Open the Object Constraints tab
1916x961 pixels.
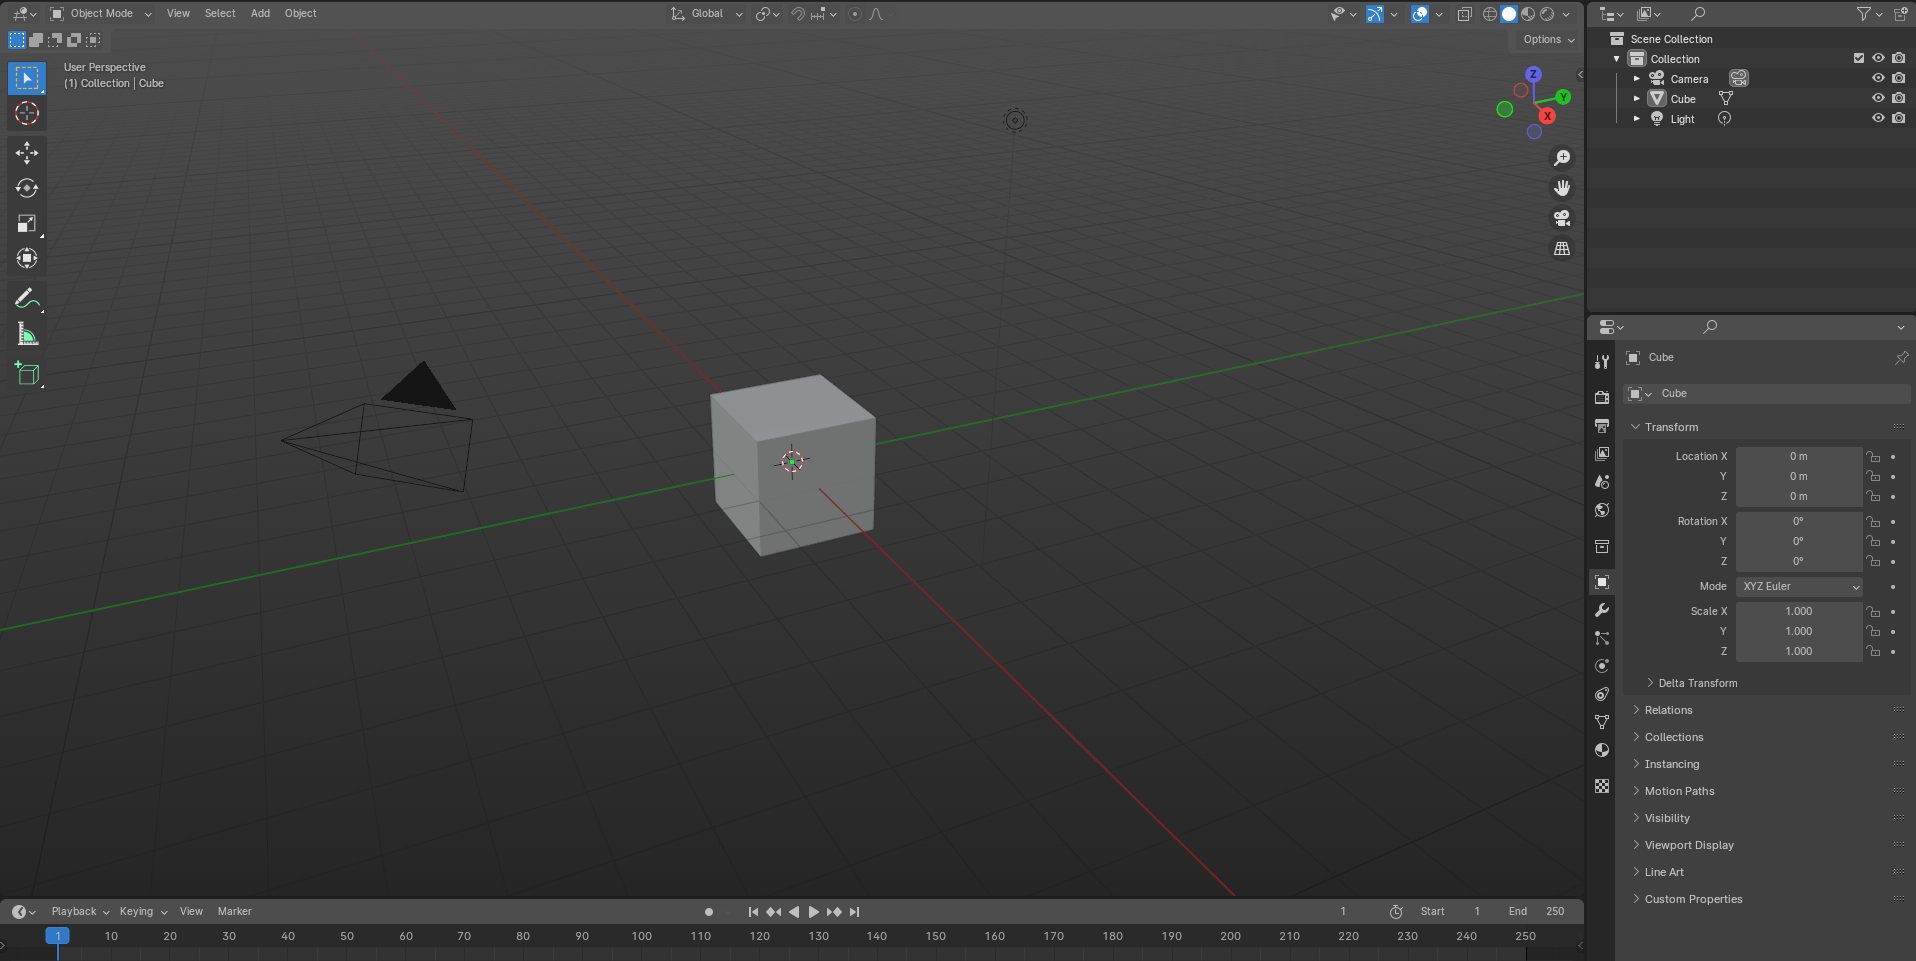pos(1602,694)
